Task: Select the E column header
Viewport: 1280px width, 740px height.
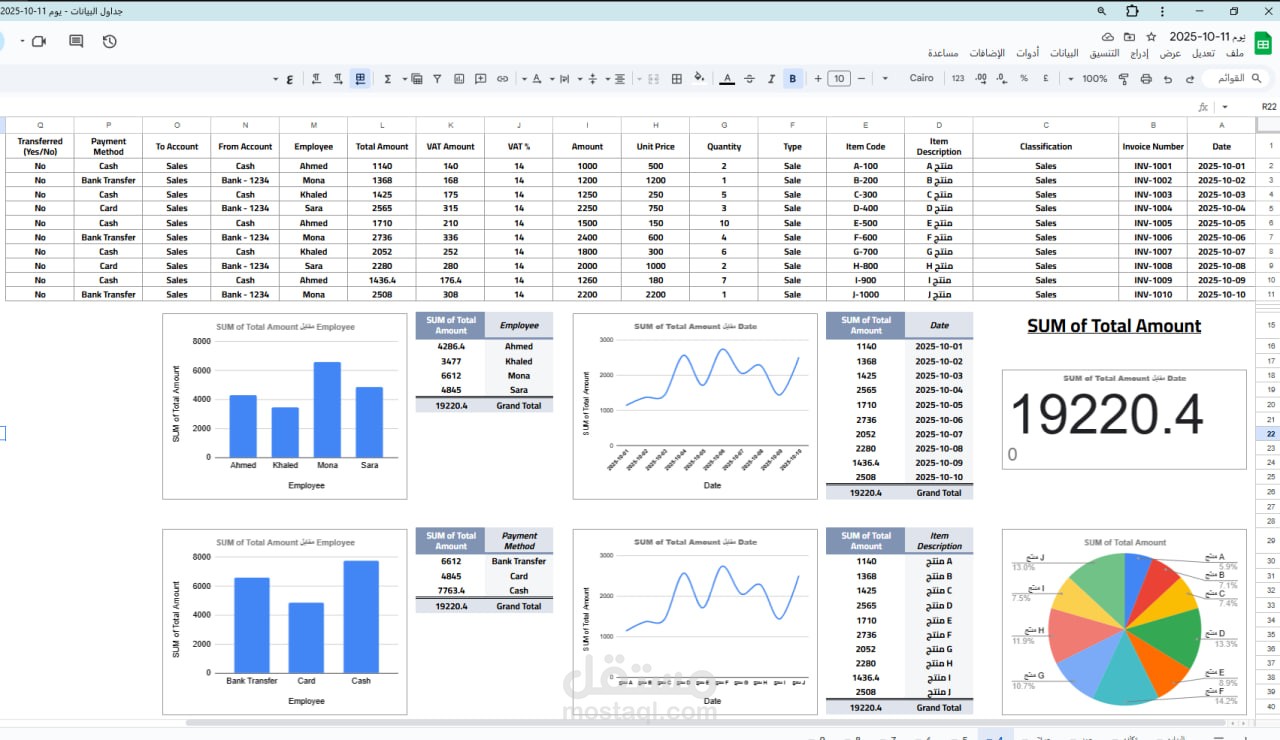Action: (865, 125)
